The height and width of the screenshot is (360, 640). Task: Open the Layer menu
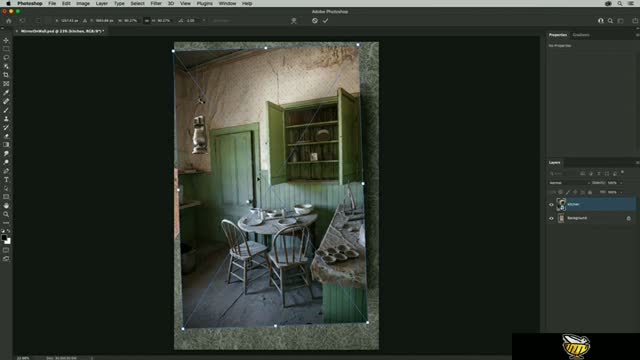102,3
